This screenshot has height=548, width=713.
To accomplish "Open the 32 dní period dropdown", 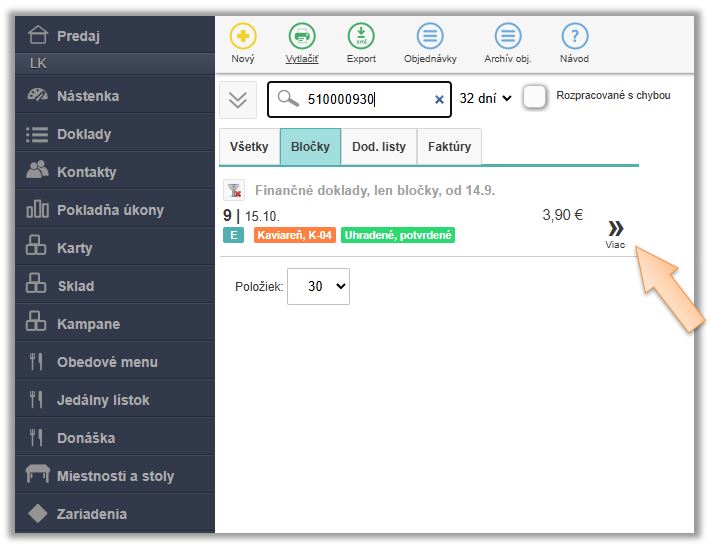I will [485, 98].
